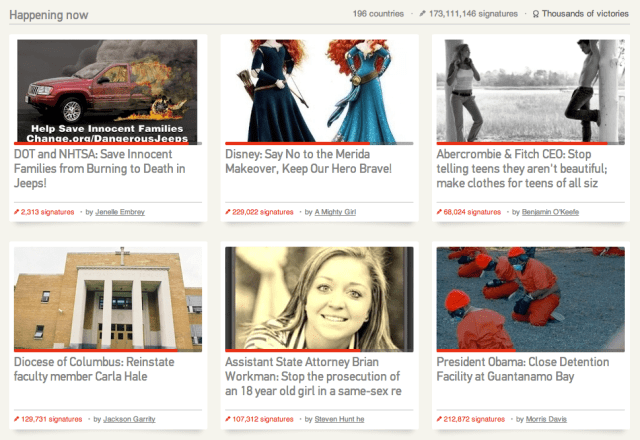
Task: Click the 2,313 signatures count
Action: 47,212
